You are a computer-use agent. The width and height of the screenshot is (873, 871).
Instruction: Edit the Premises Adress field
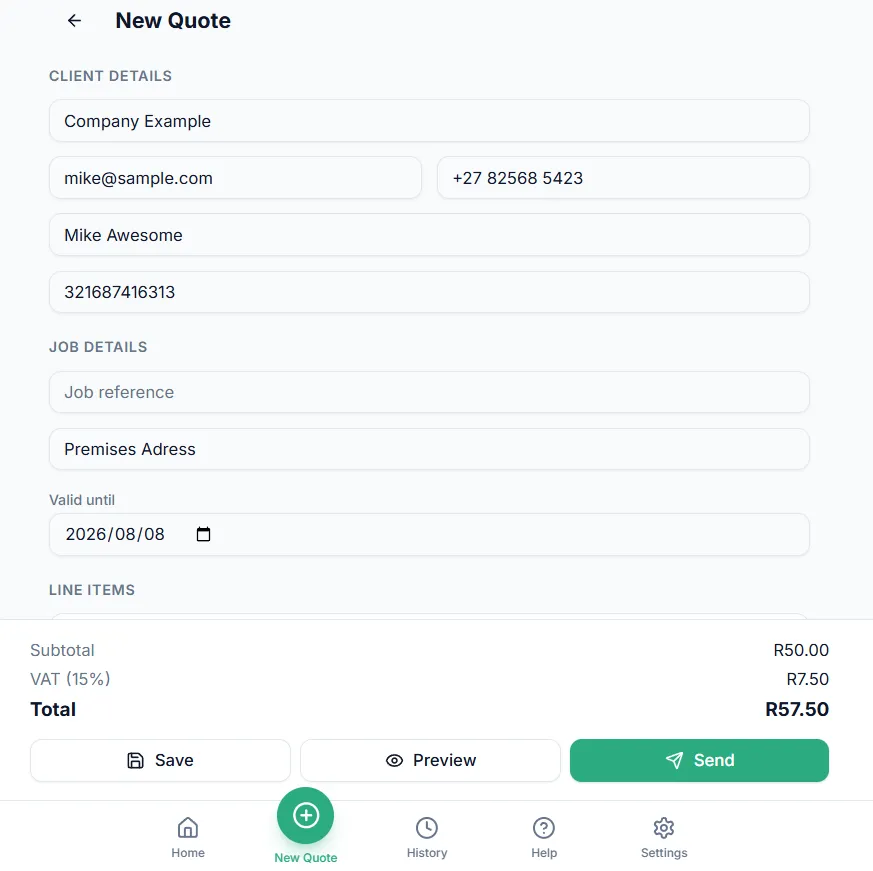click(429, 449)
